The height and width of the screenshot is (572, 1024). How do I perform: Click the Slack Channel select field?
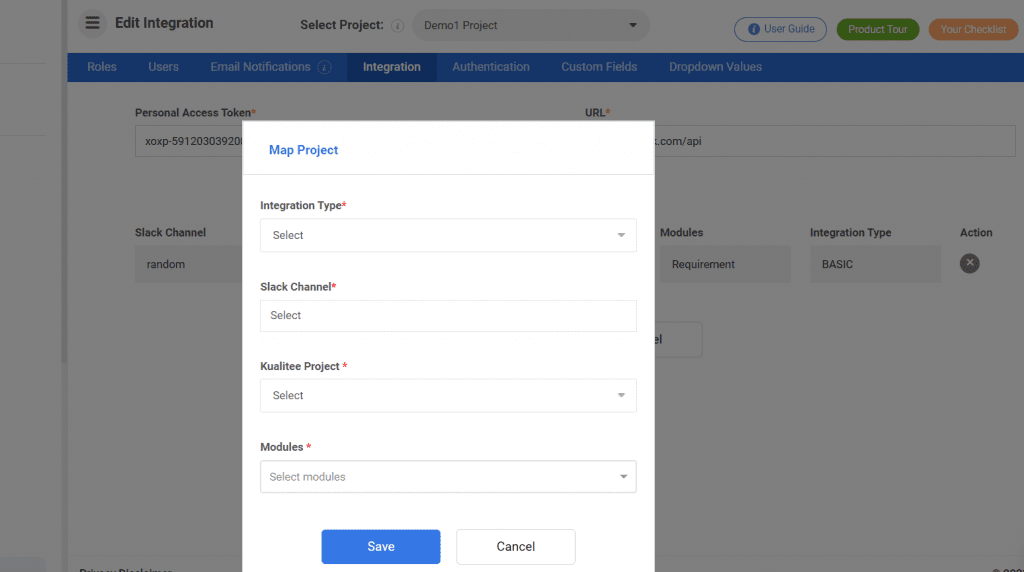(x=448, y=315)
